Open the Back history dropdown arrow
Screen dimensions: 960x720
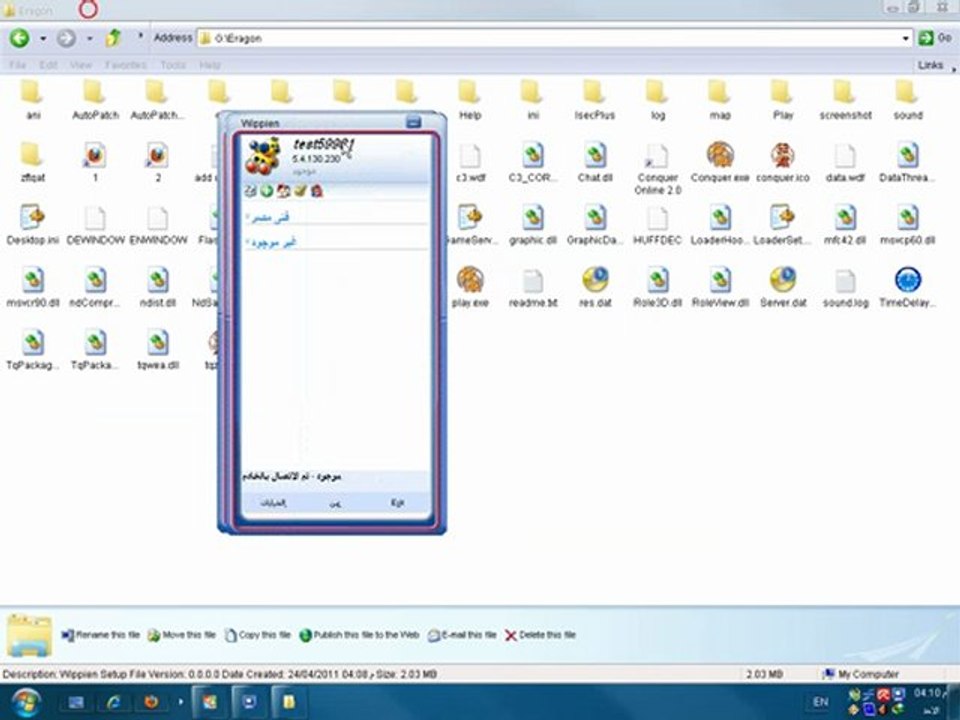coord(43,39)
